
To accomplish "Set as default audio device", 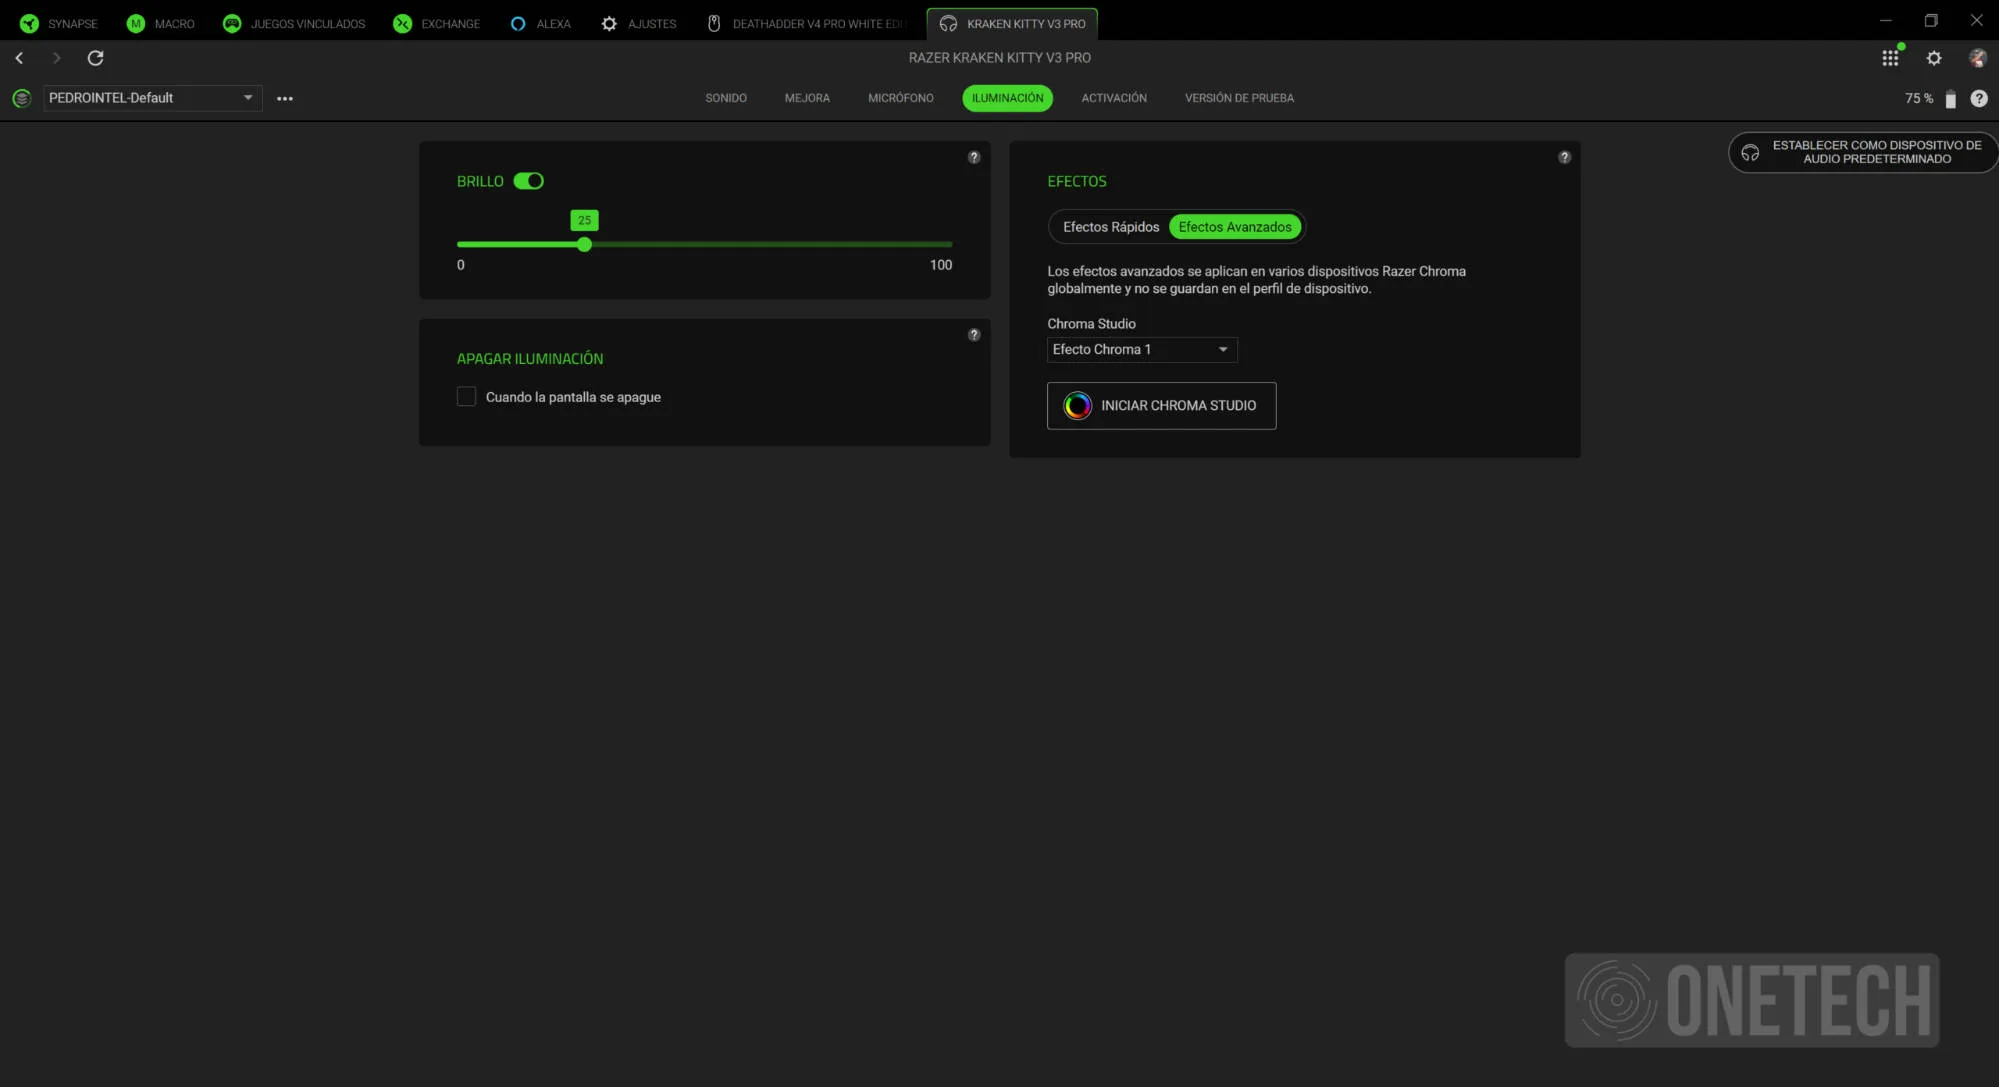I will click(1862, 152).
